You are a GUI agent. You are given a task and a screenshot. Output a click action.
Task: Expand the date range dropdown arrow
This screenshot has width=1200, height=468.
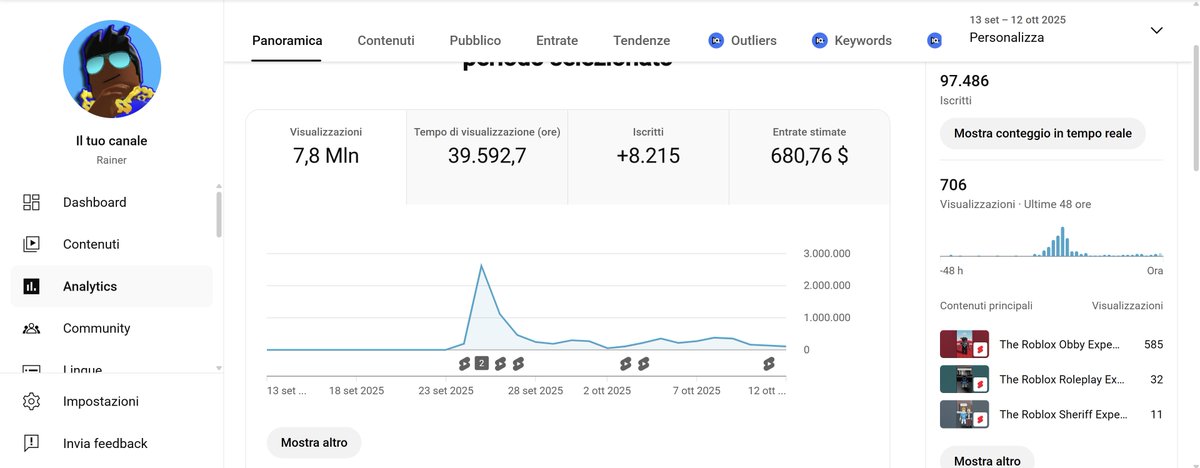pos(1157,30)
